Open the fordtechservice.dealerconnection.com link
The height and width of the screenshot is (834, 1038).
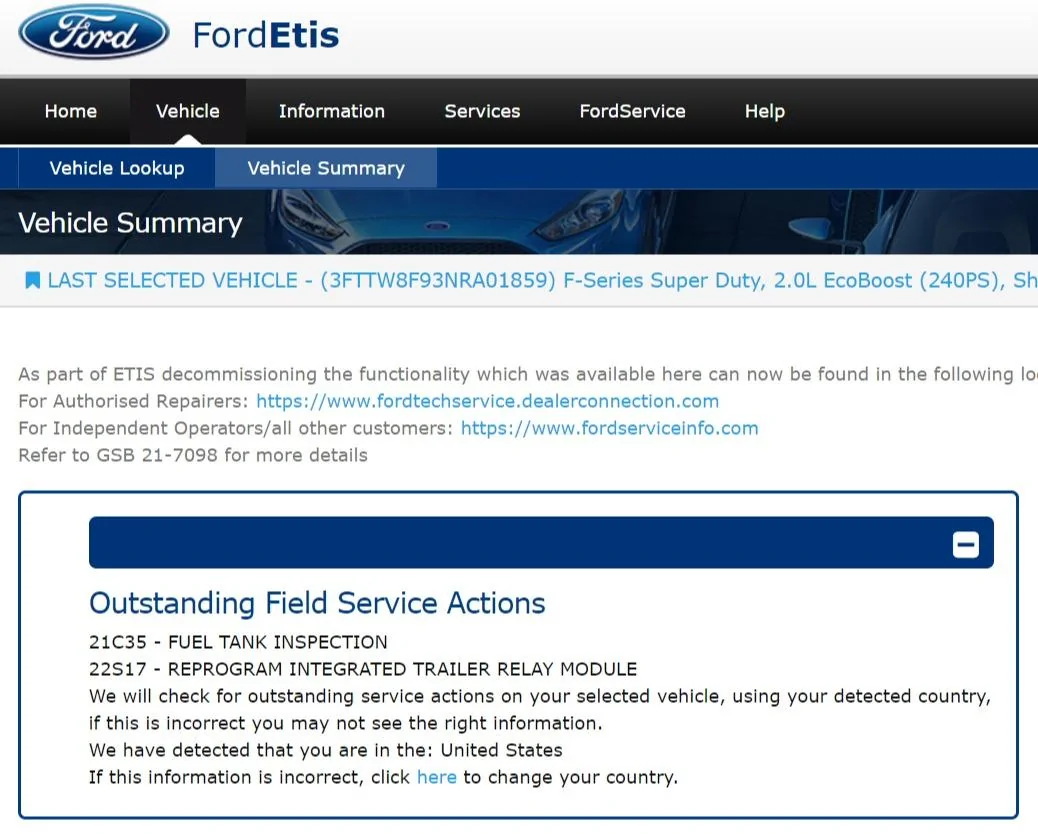(487, 401)
